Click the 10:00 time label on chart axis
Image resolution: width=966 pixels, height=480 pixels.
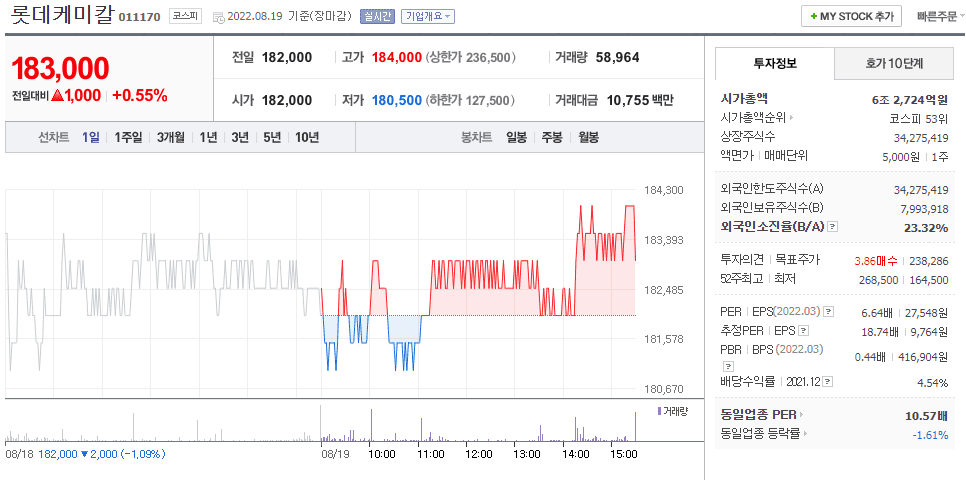coord(382,454)
